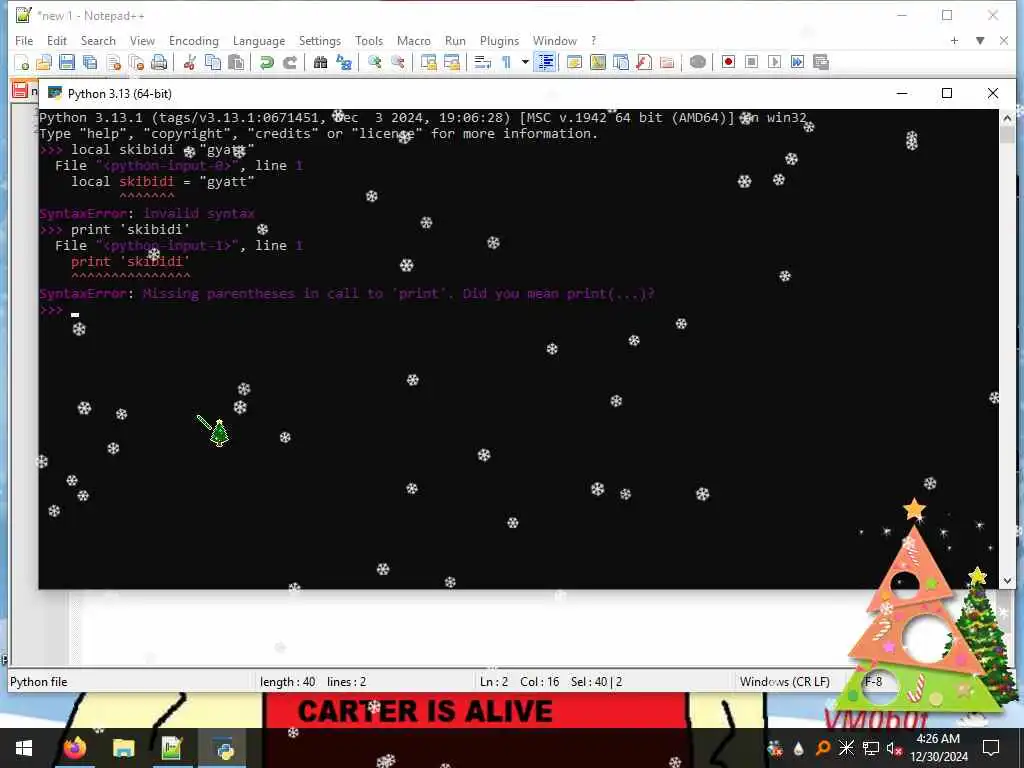The width and height of the screenshot is (1024, 768).
Task: Open the Macro menu
Action: [x=414, y=40]
